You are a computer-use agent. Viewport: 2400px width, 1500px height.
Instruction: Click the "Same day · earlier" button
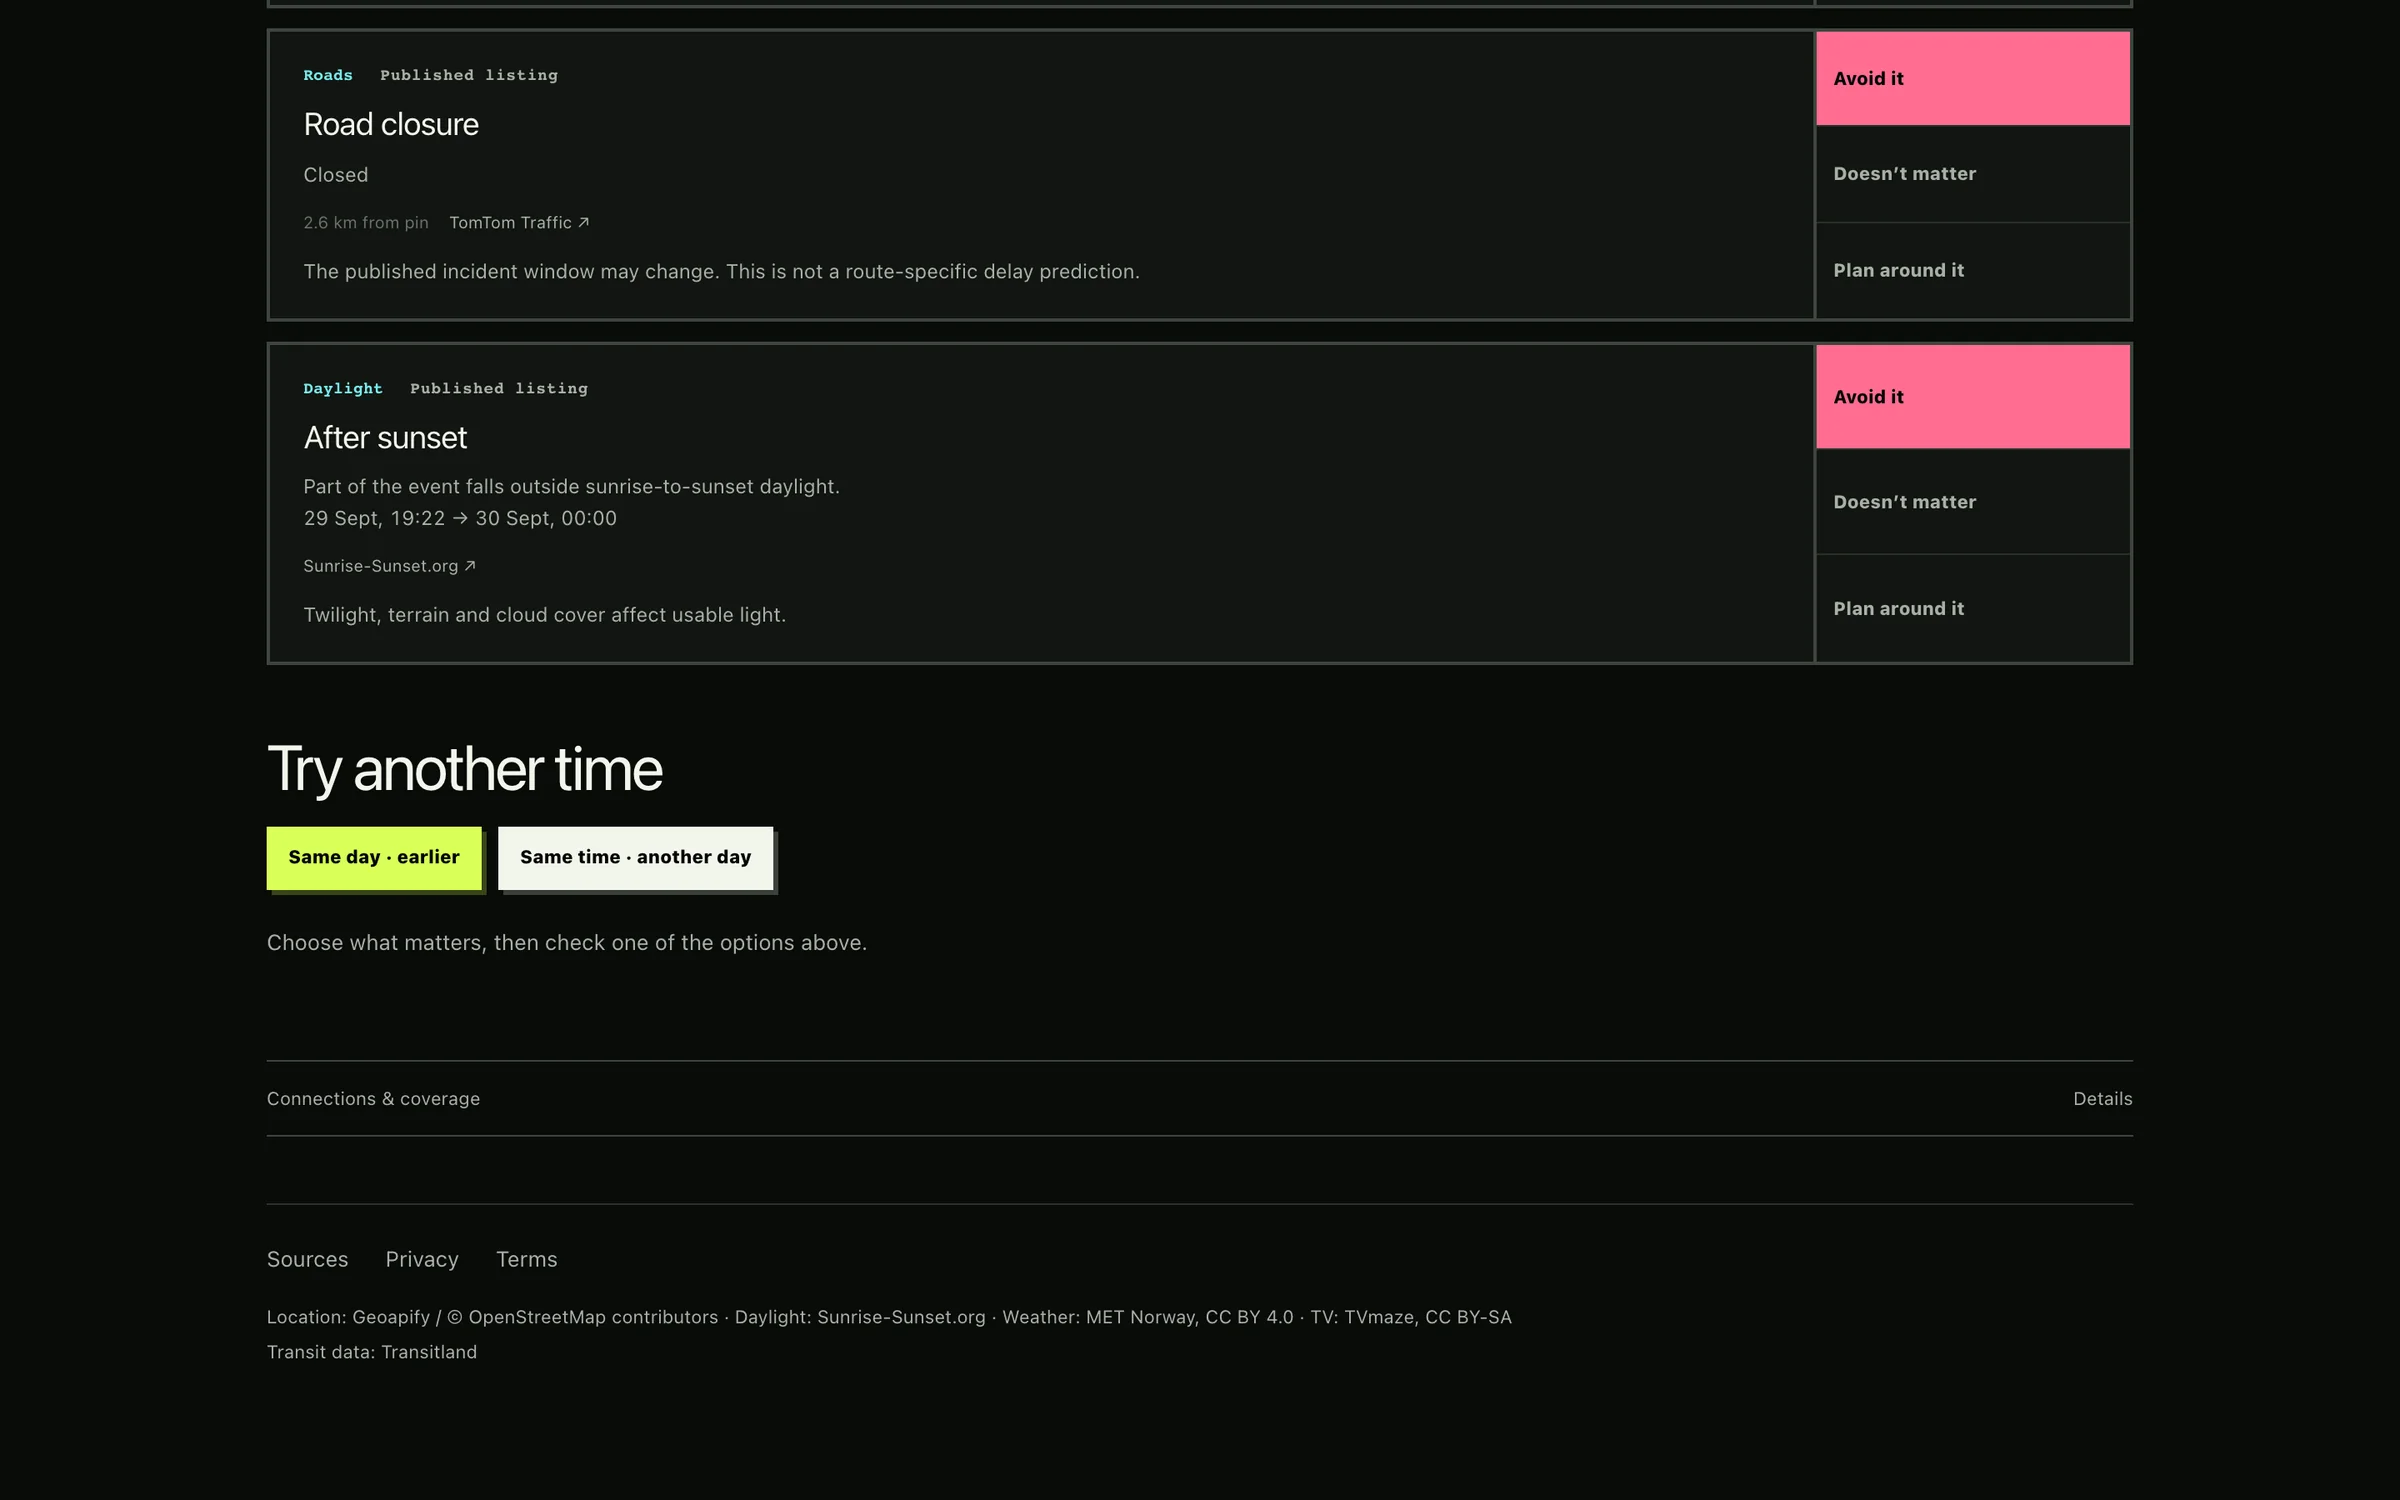click(x=374, y=858)
